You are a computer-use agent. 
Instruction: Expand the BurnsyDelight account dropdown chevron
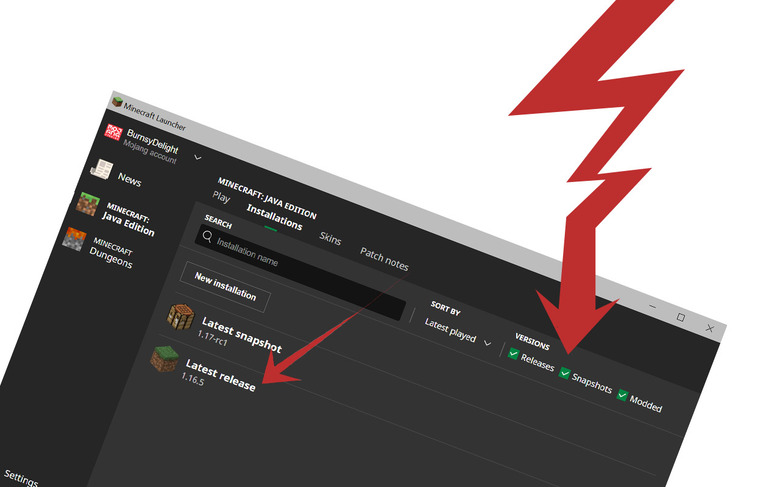pyautogui.click(x=197, y=158)
